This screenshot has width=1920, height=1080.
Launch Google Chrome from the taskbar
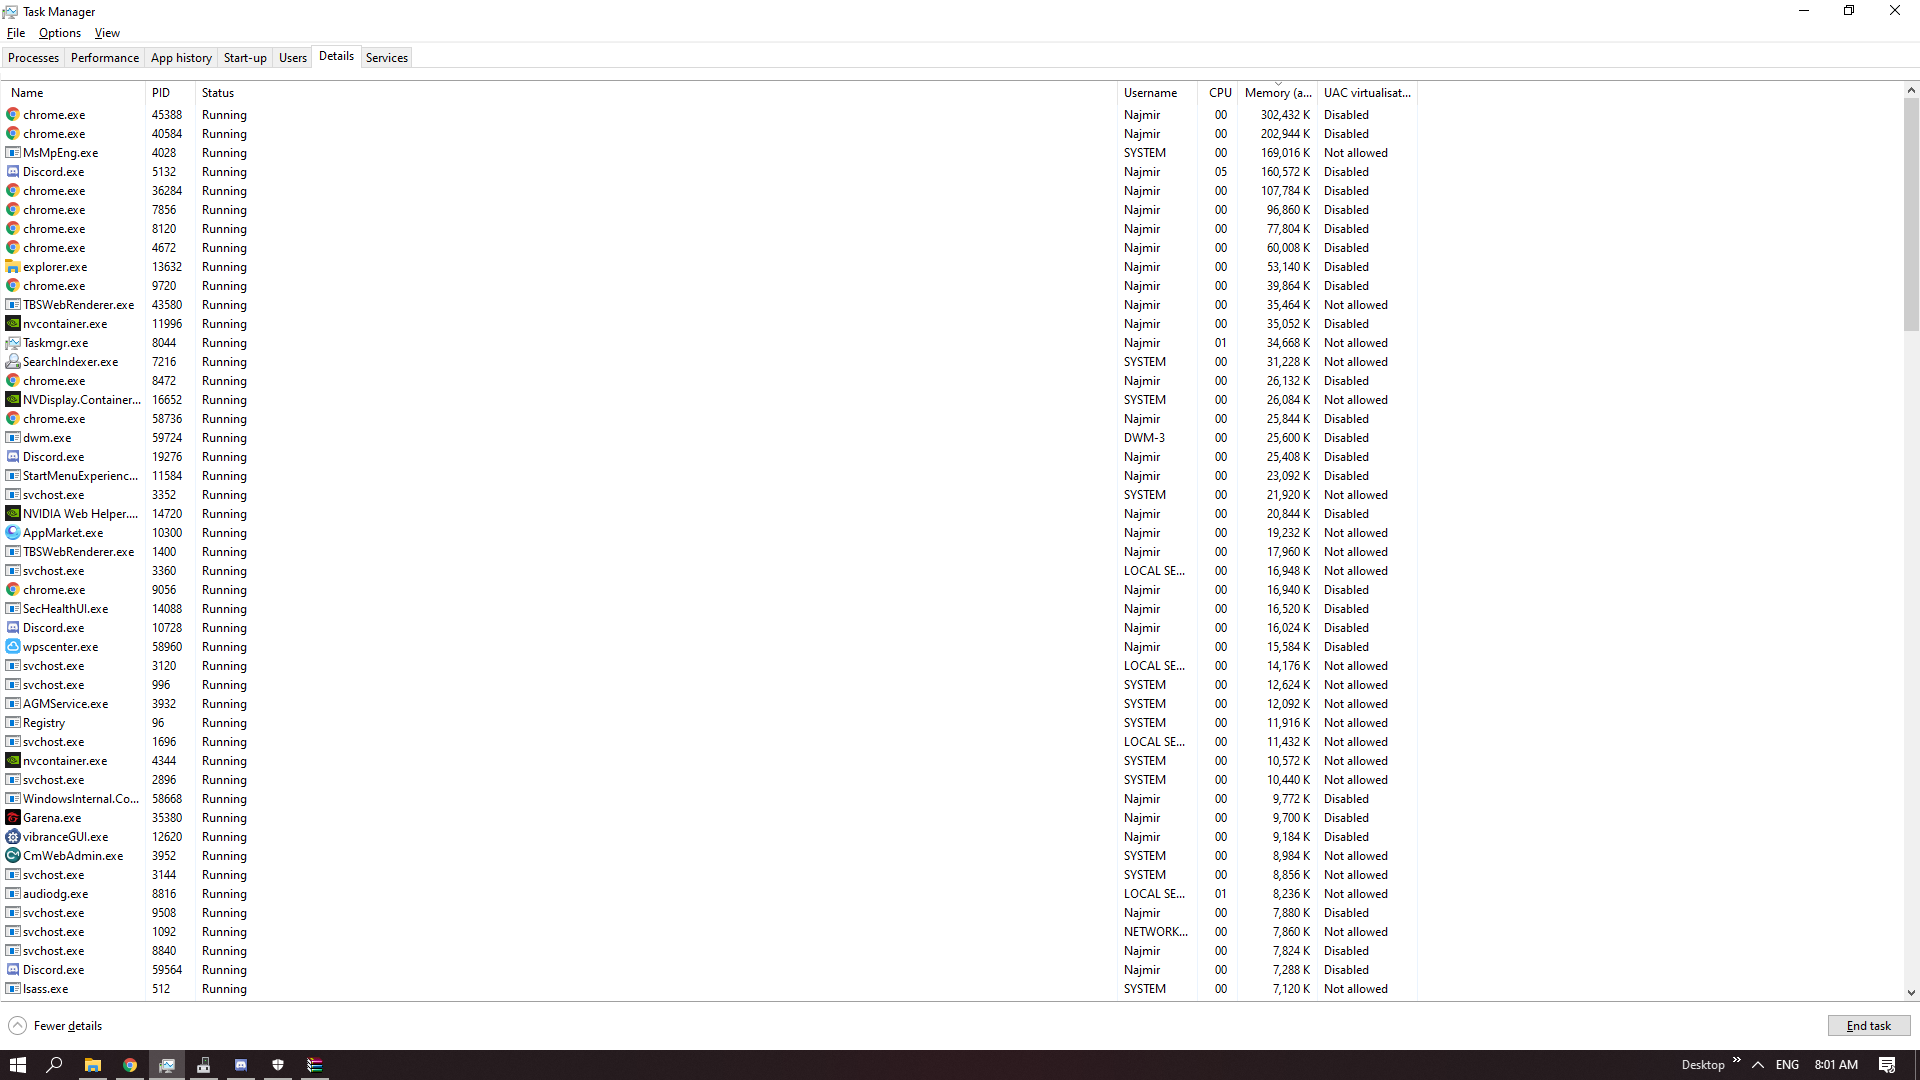130,1064
